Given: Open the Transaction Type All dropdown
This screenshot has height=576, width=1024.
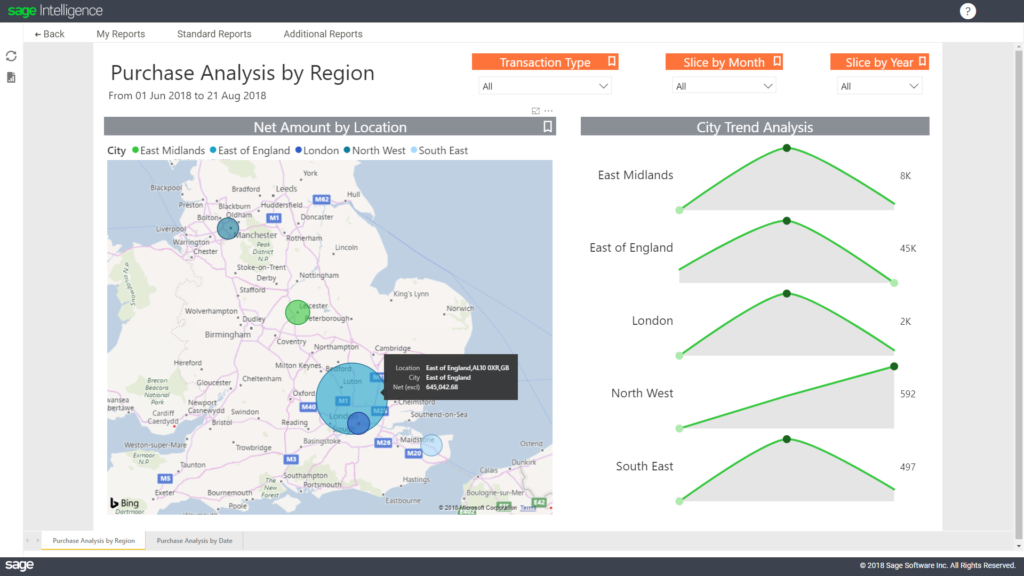Looking at the screenshot, I should pos(545,86).
